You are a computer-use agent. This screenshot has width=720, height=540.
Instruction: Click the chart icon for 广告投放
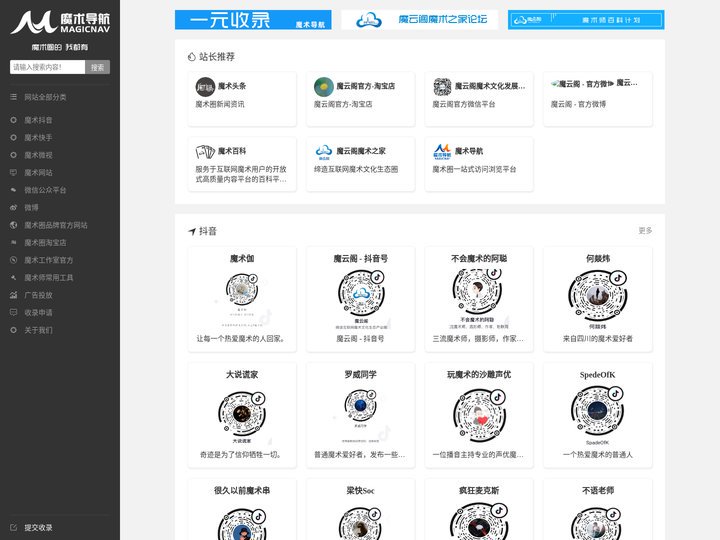click(x=14, y=295)
